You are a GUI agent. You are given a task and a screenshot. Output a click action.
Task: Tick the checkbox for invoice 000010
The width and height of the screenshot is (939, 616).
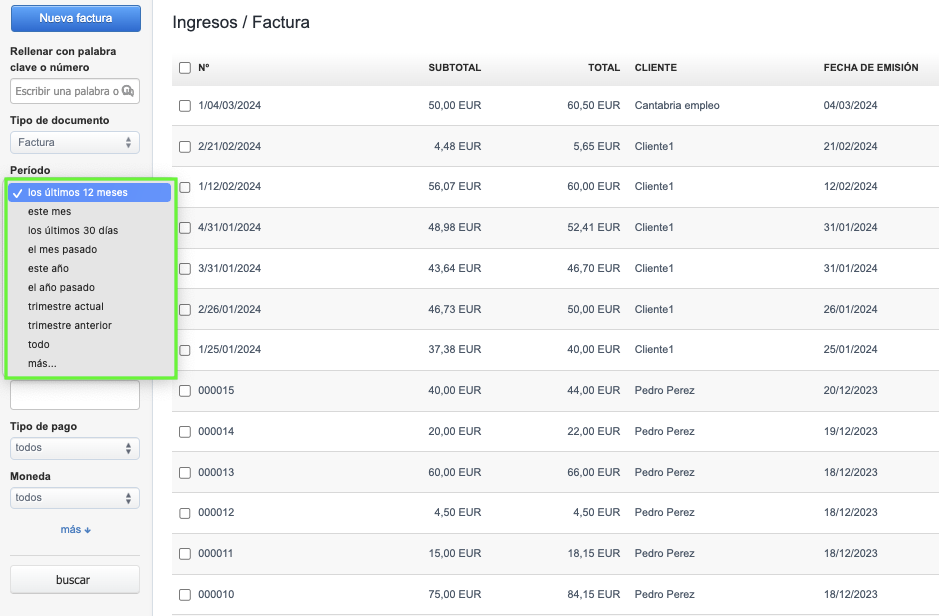184,595
